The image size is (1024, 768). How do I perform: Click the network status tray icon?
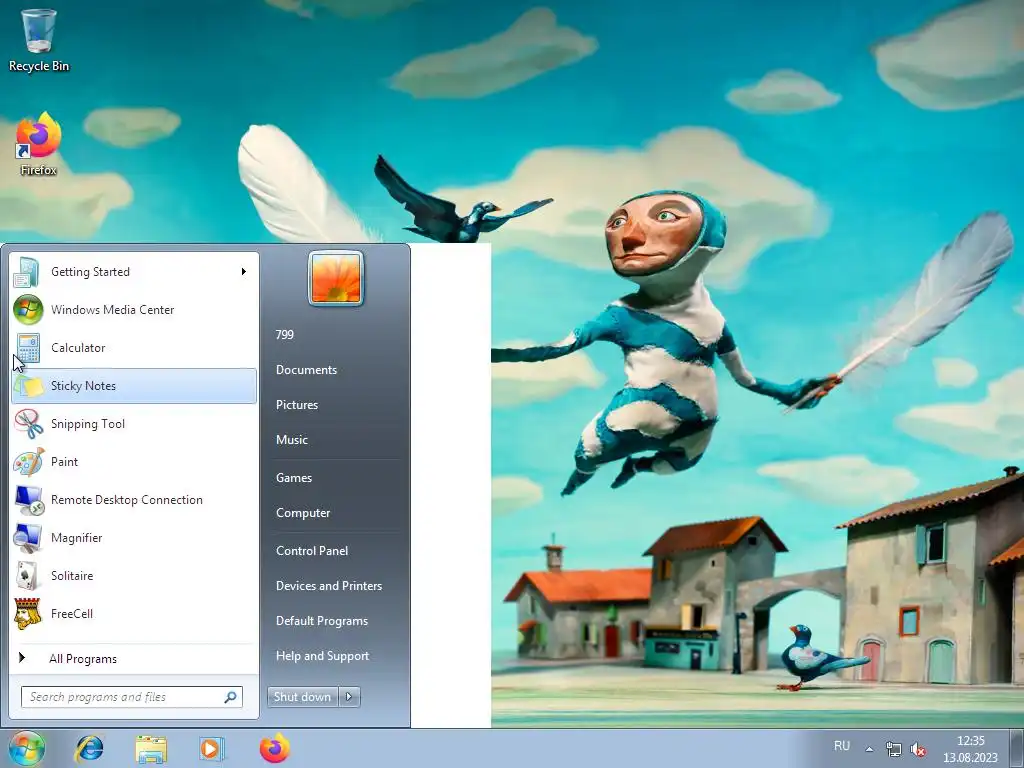[x=893, y=749]
